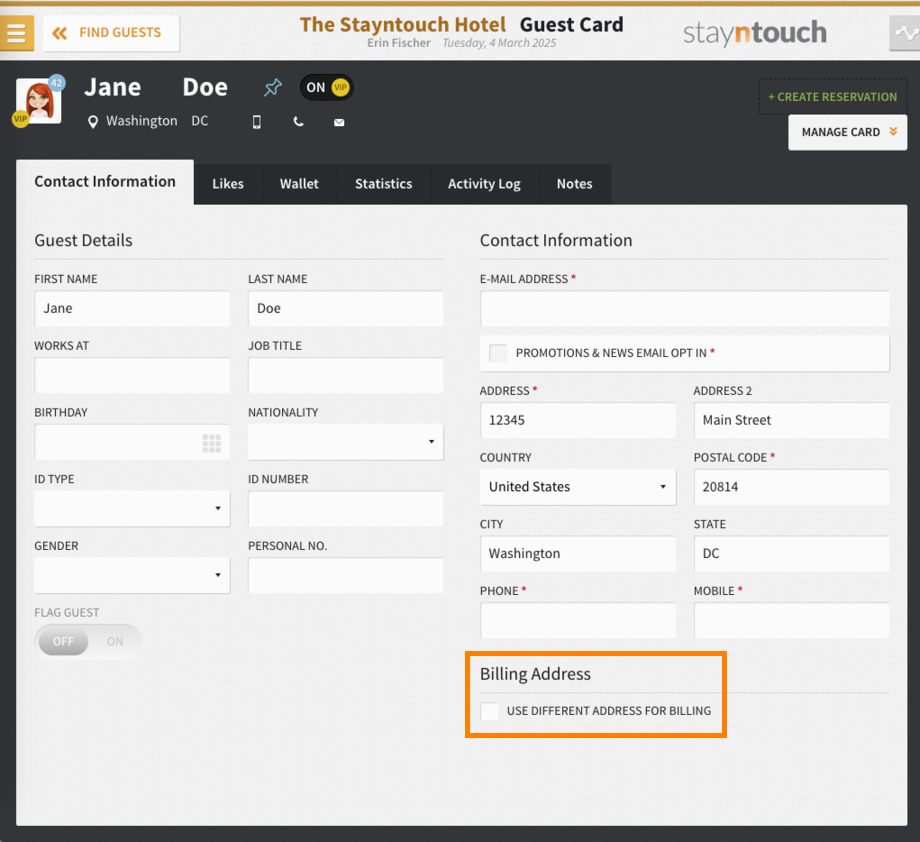Click the State field showing DC
Viewport: 920px width, 842px height.
tap(792, 554)
